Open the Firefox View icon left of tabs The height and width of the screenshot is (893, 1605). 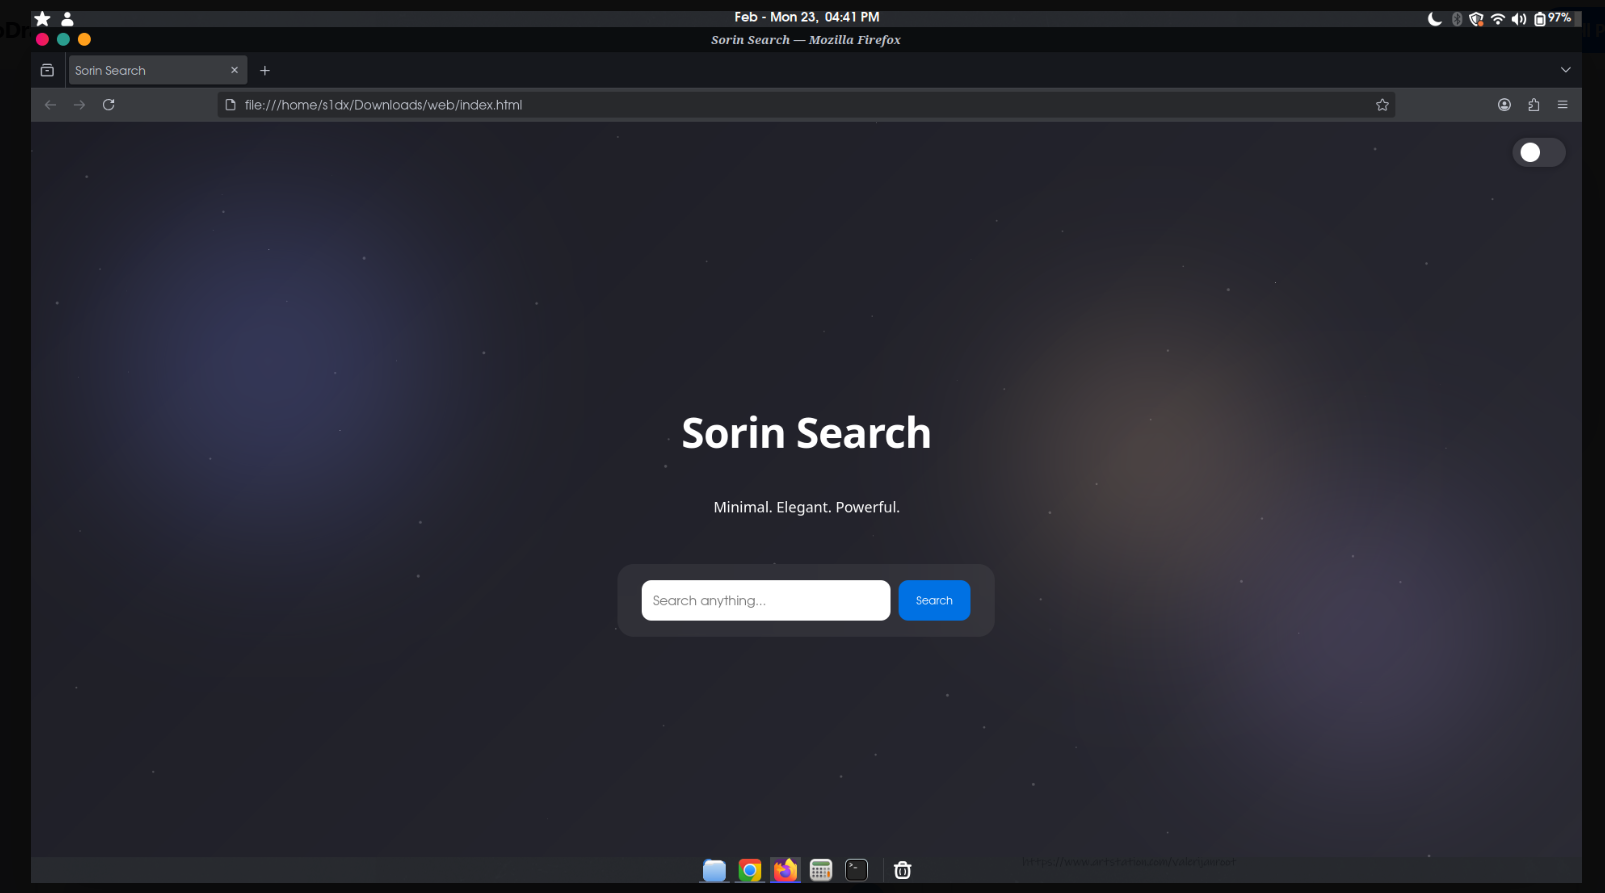(47, 70)
